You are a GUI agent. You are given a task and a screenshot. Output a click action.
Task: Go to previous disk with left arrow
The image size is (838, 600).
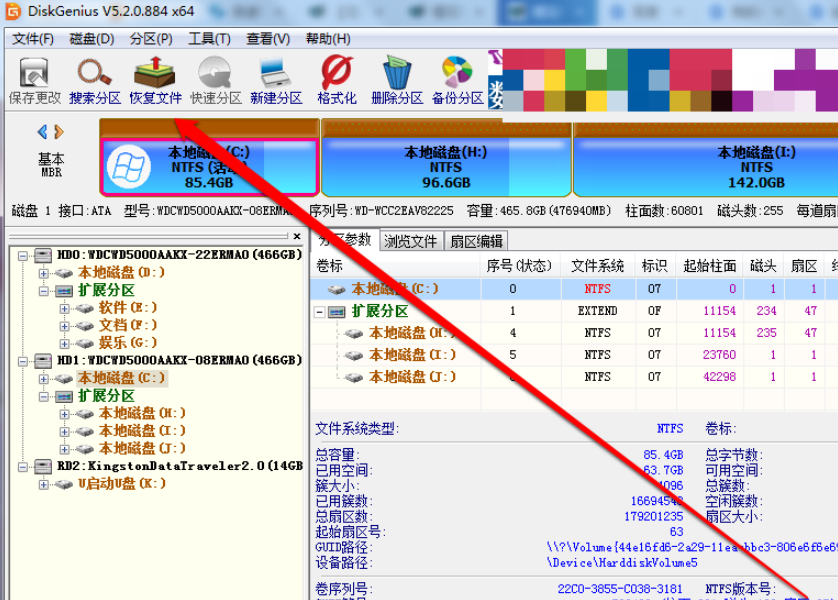[42, 132]
